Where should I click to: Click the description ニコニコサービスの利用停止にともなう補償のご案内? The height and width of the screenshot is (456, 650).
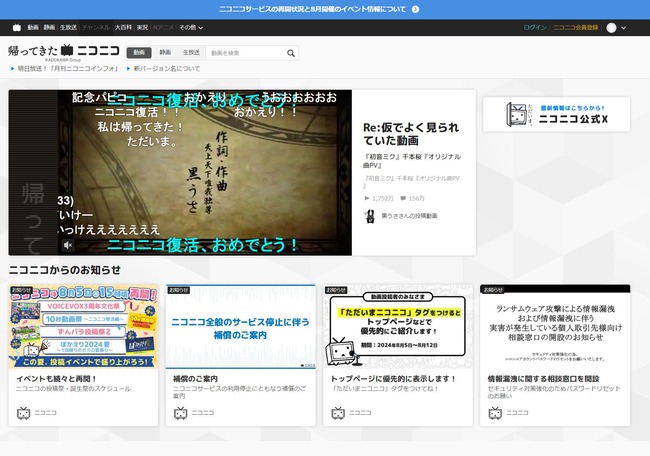tap(240, 392)
